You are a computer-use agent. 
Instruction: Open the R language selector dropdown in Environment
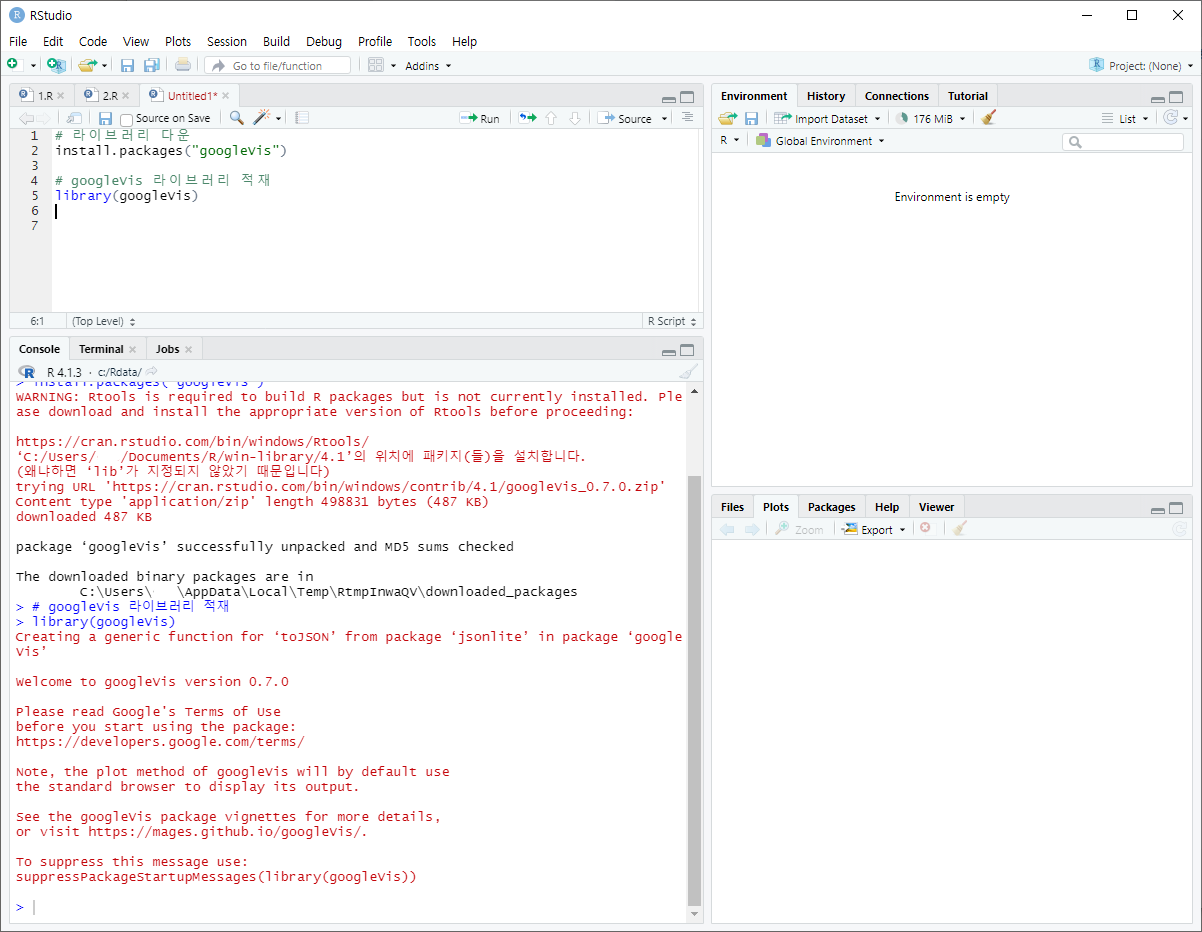[730, 141]
